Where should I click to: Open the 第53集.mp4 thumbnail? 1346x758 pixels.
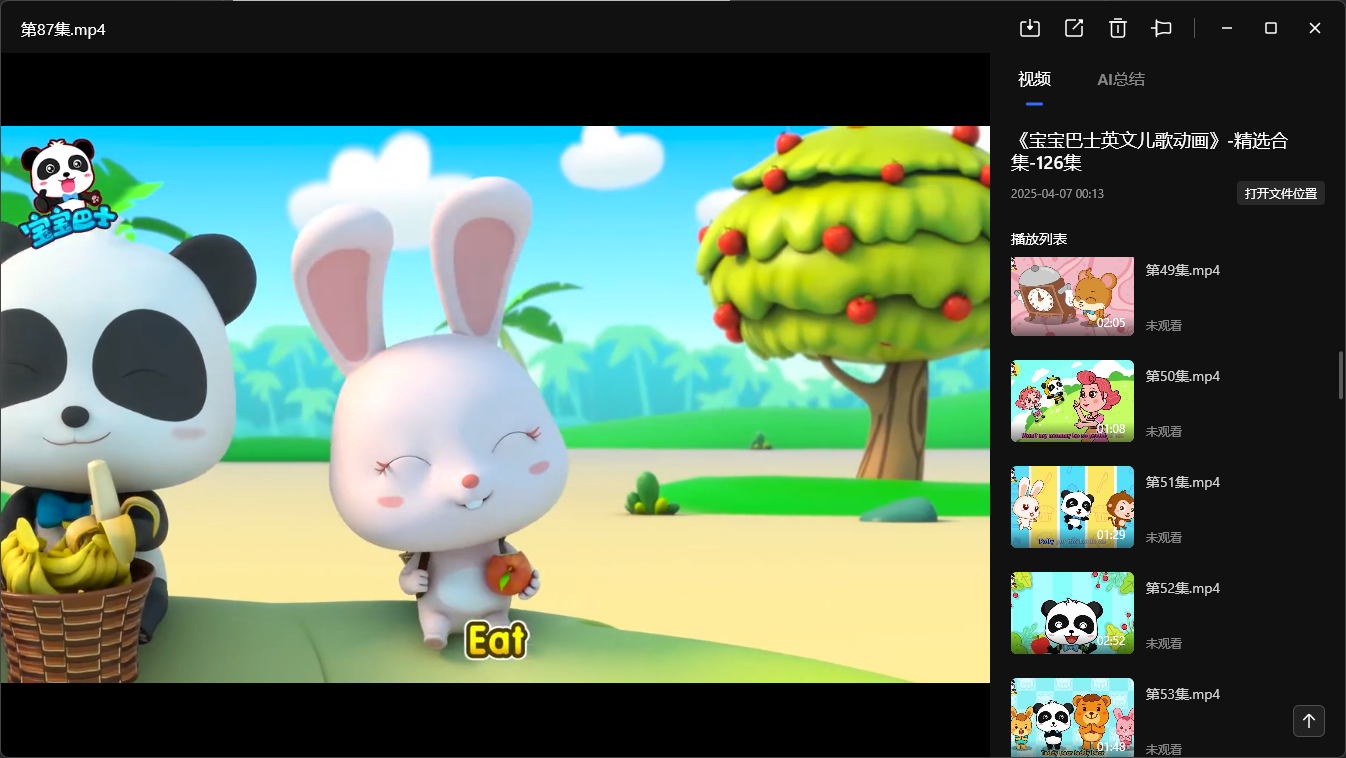point(1072,717)
